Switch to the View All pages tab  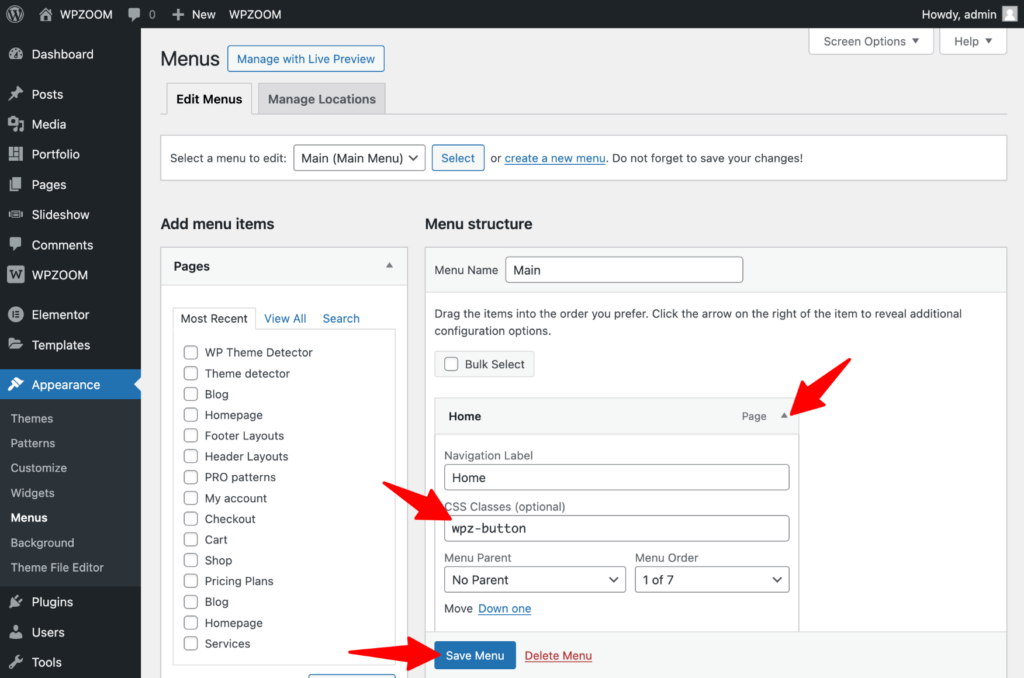coord(285,318)
